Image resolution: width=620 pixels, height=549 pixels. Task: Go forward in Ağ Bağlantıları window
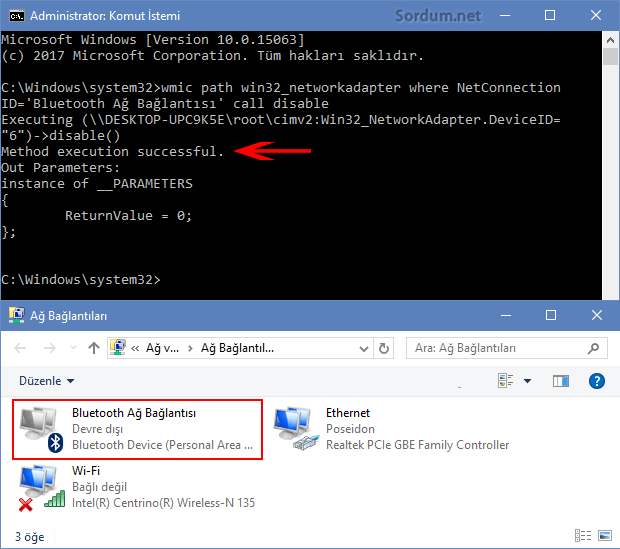point(49,348)
